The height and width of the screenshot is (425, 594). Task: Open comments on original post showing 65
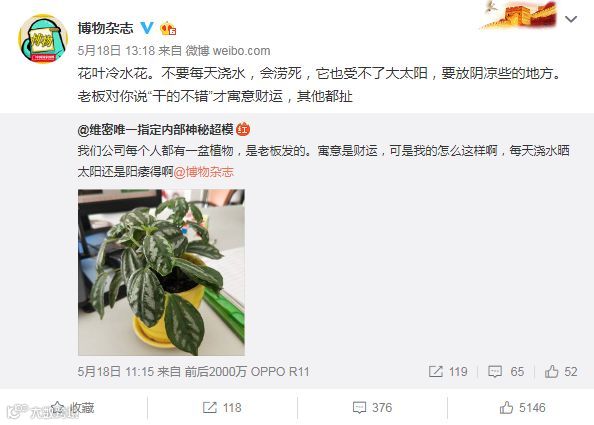pos(506,371)
